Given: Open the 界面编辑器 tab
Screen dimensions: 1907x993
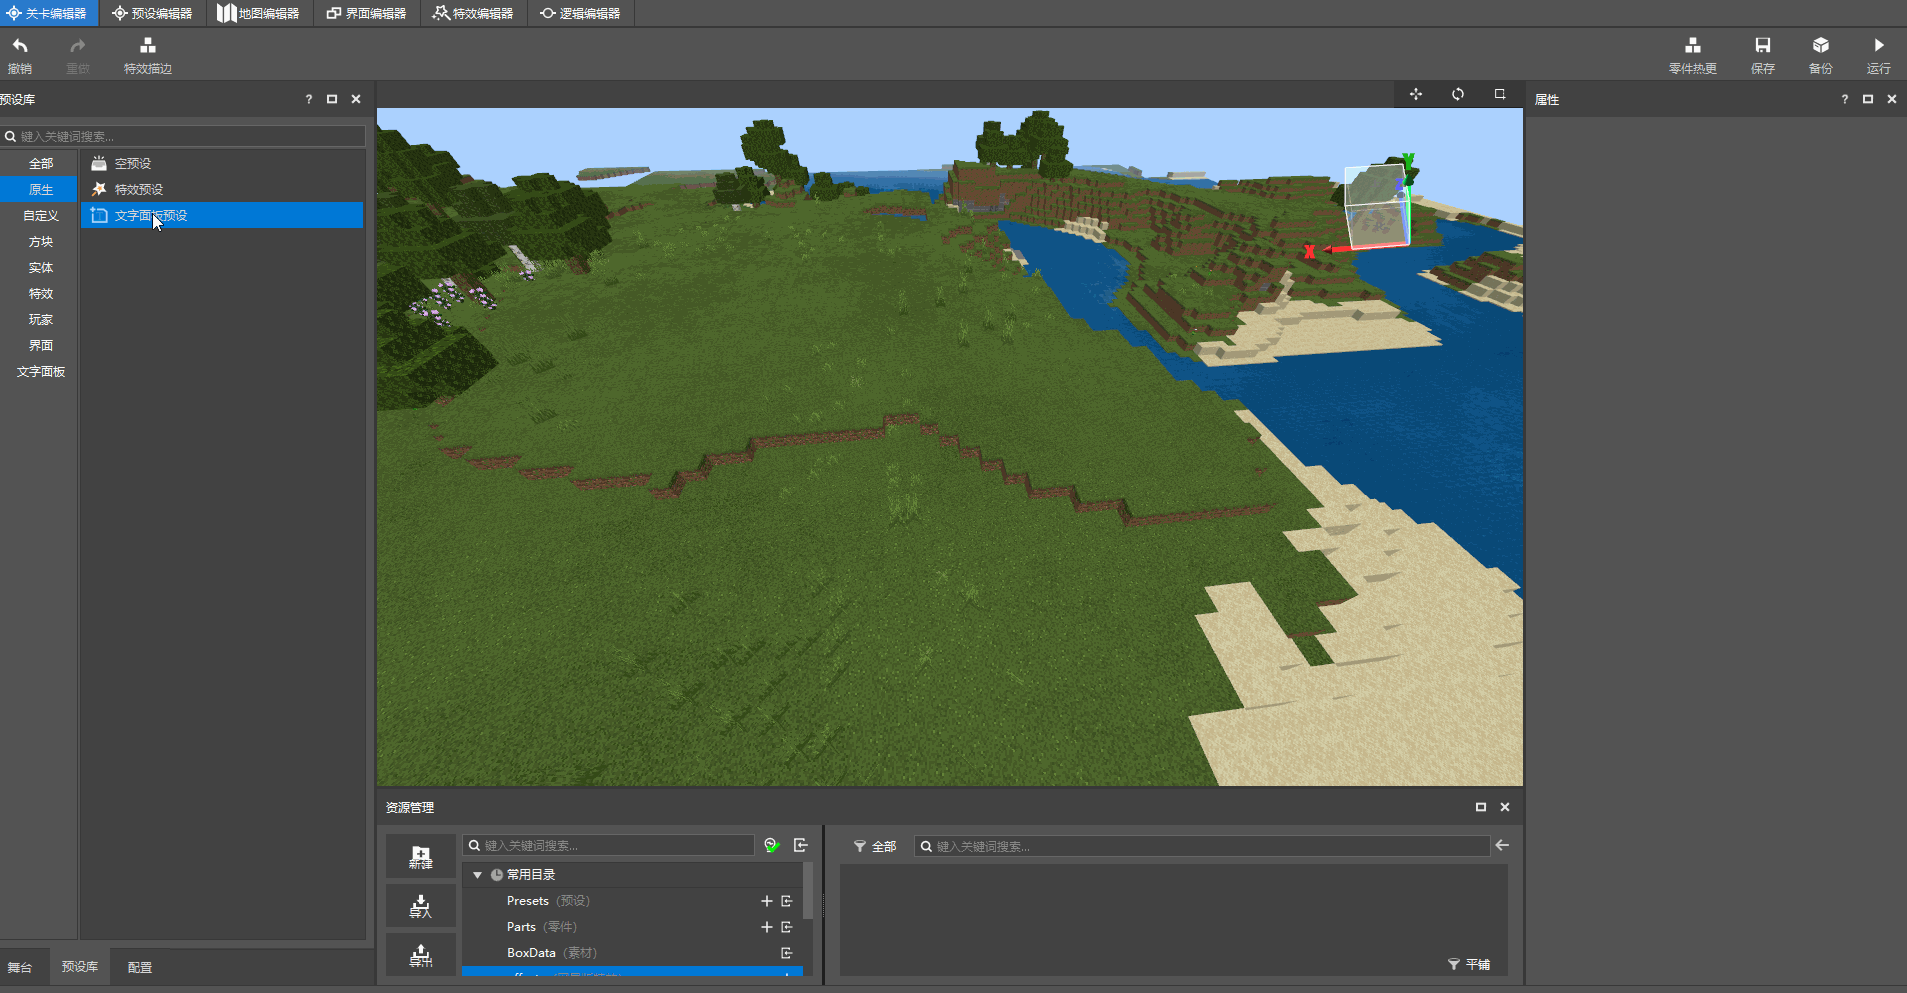Looking at the screenshot, I should (367, 13).
